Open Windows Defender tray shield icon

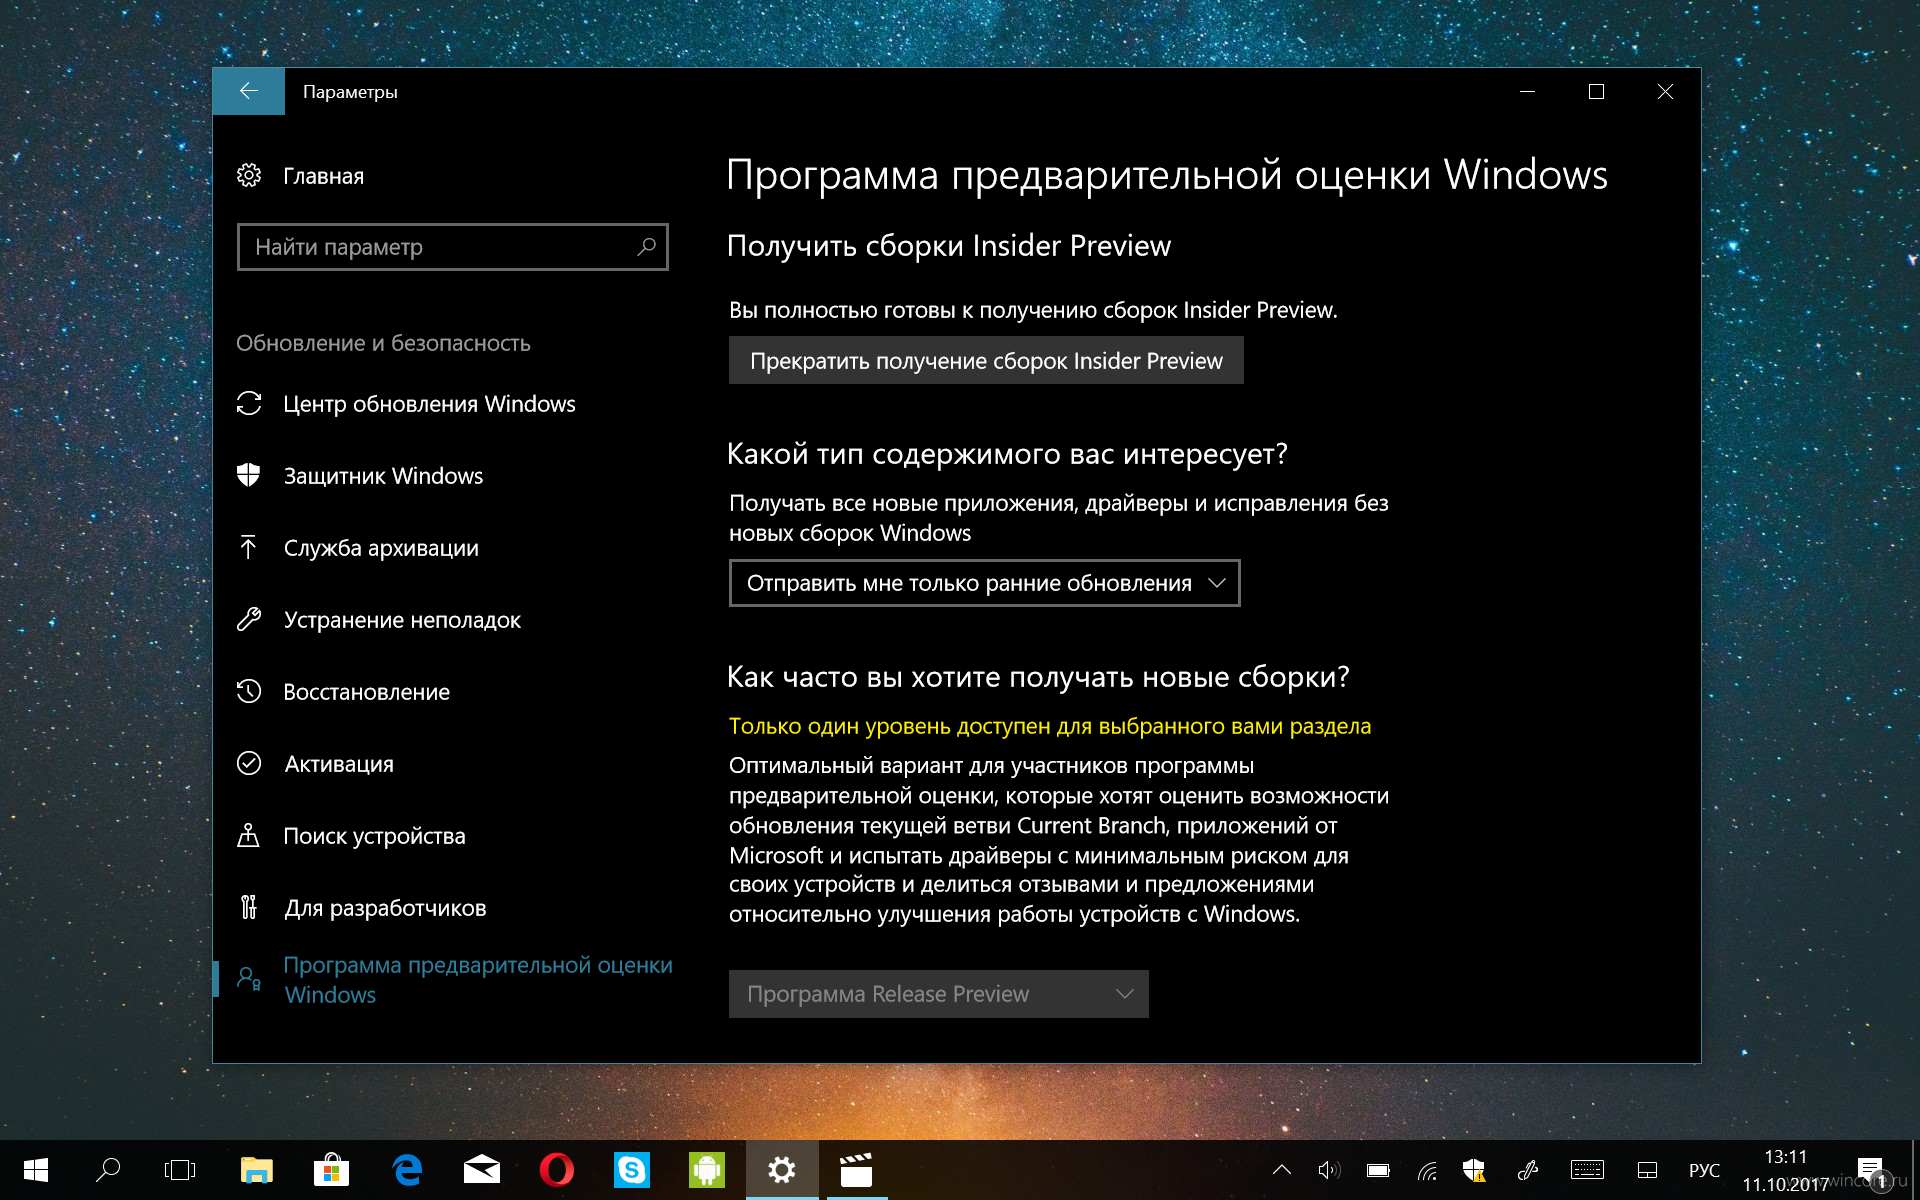click(1474, 1170)
